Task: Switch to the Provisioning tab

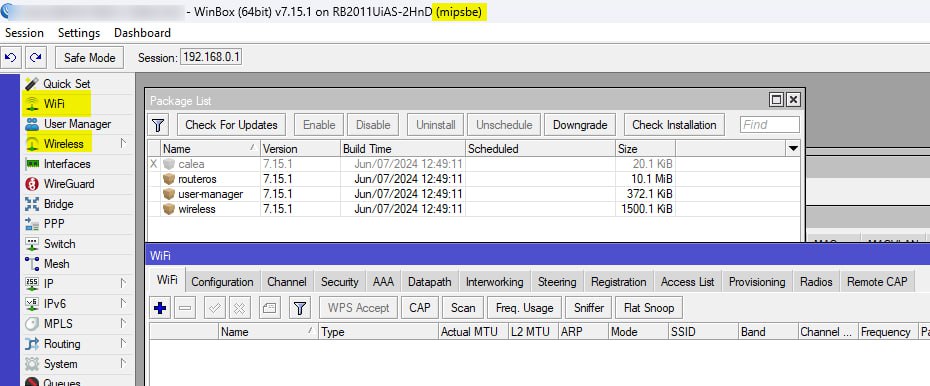Action: (757, 282)
